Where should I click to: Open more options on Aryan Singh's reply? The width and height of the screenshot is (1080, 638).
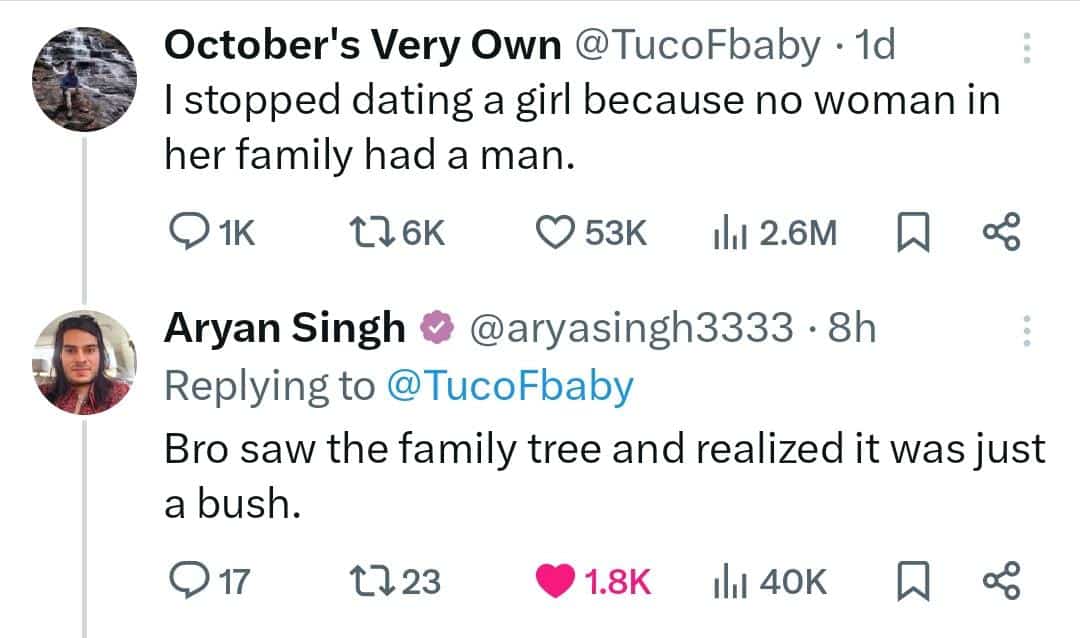click(1026, 330)
